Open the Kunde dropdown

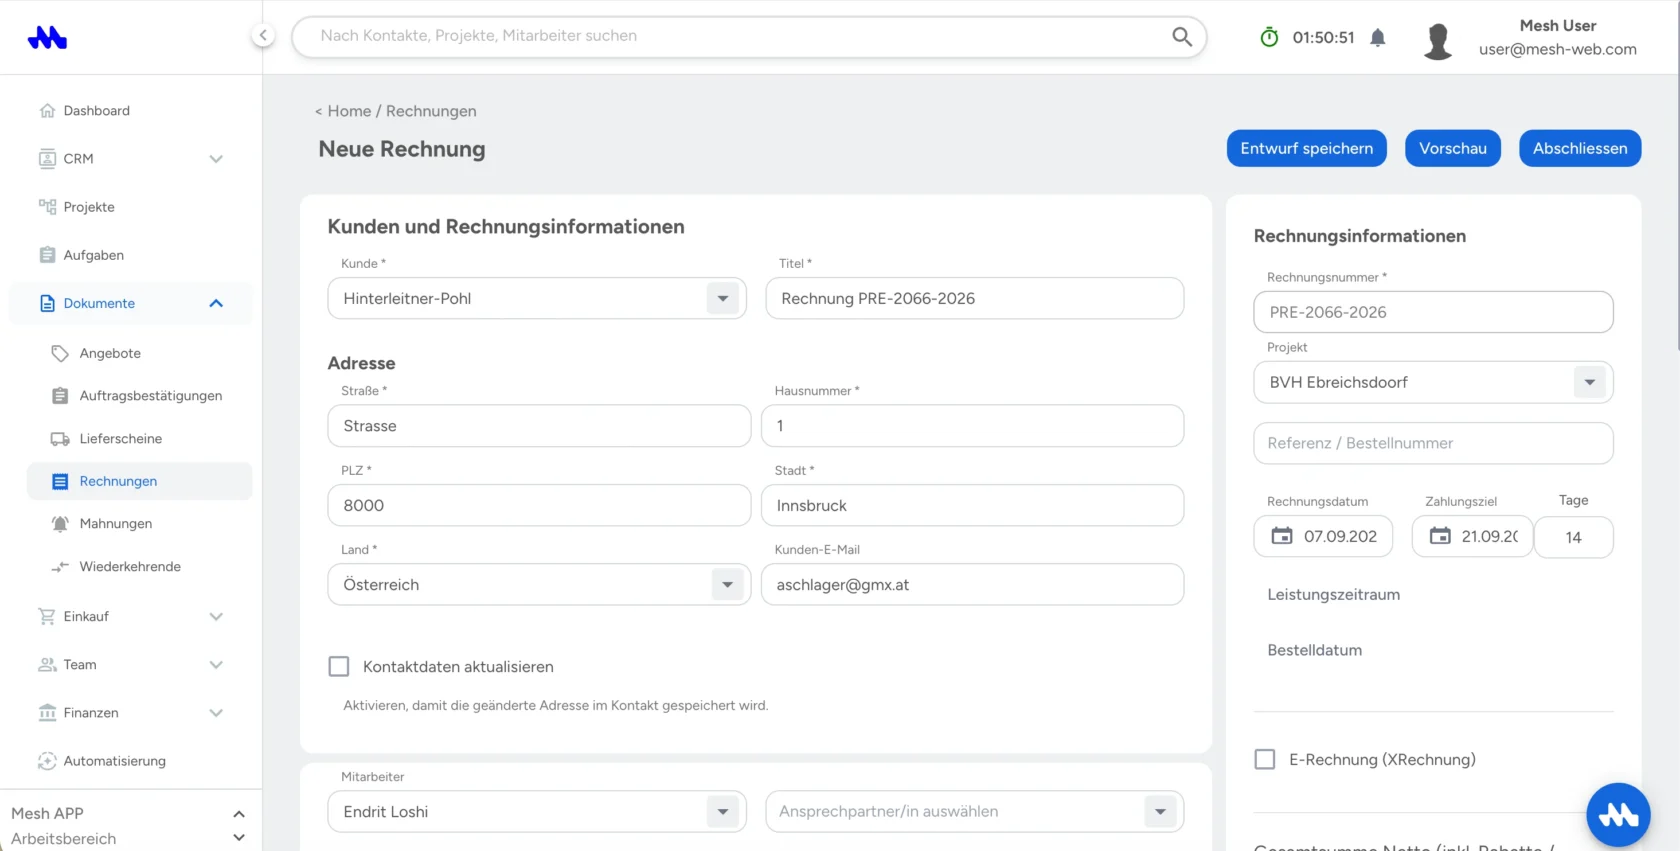point(537,299)
